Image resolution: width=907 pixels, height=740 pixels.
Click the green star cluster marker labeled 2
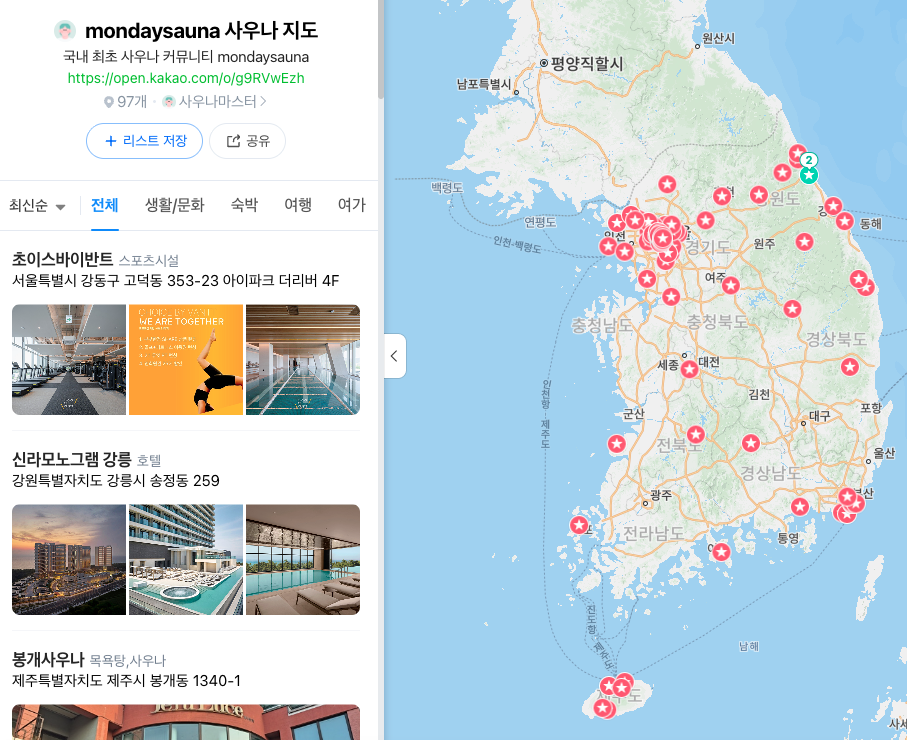pos(809,173)
